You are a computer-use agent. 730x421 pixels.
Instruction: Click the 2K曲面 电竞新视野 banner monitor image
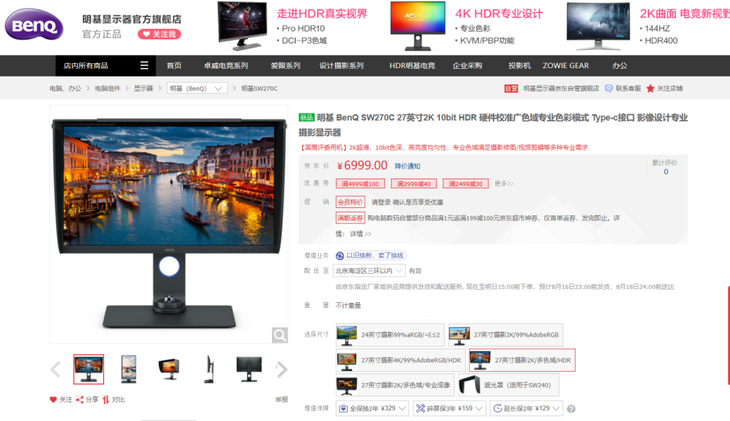598,26
